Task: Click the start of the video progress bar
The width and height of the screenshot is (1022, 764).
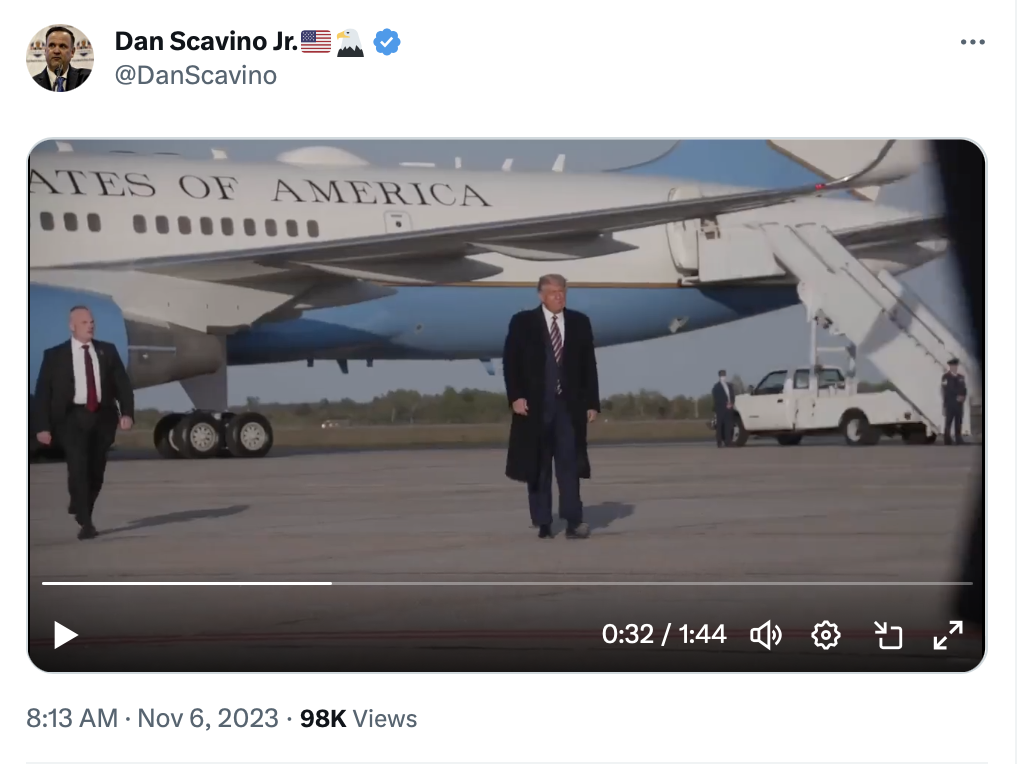Action: click(45, 583)
